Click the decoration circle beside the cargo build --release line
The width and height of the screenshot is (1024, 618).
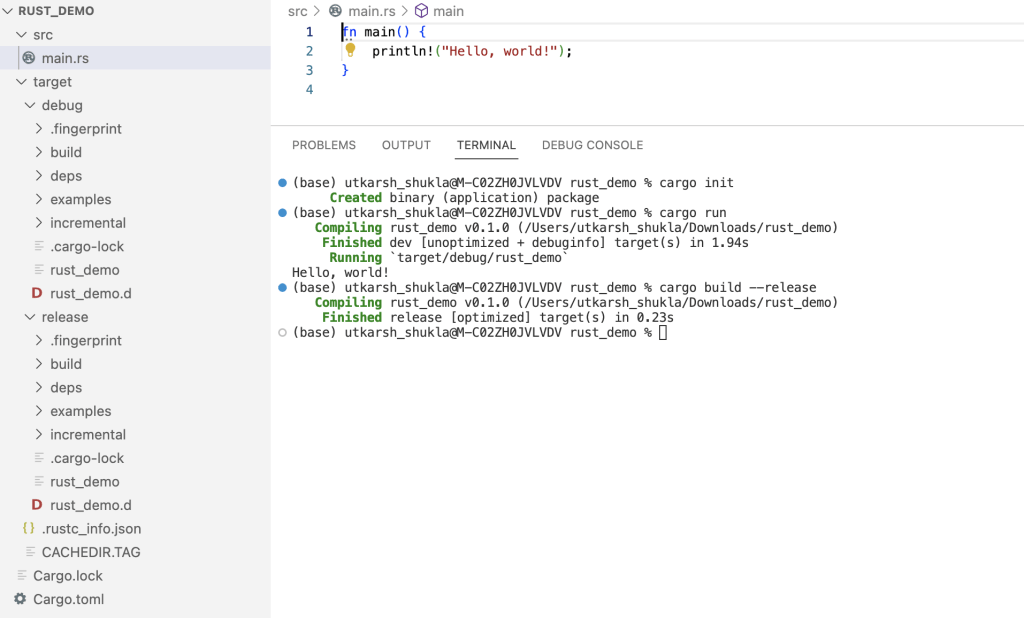point(282,287)
